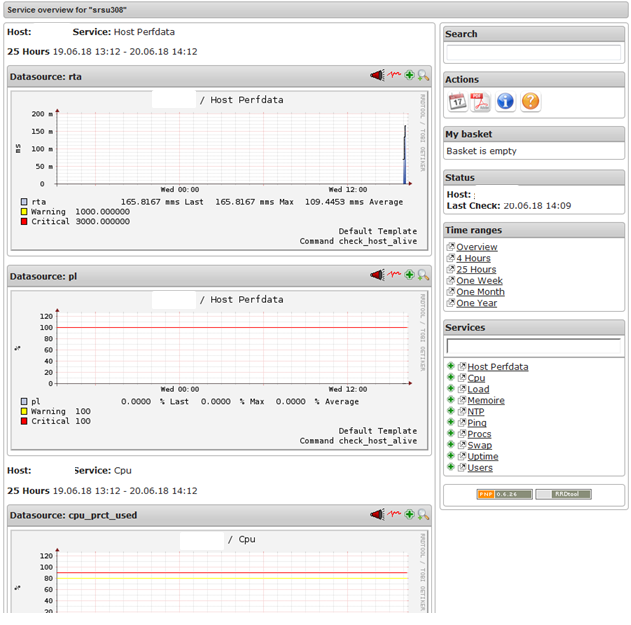Open the One Year time range link
The image size is (631, 625).
(476, 303)
